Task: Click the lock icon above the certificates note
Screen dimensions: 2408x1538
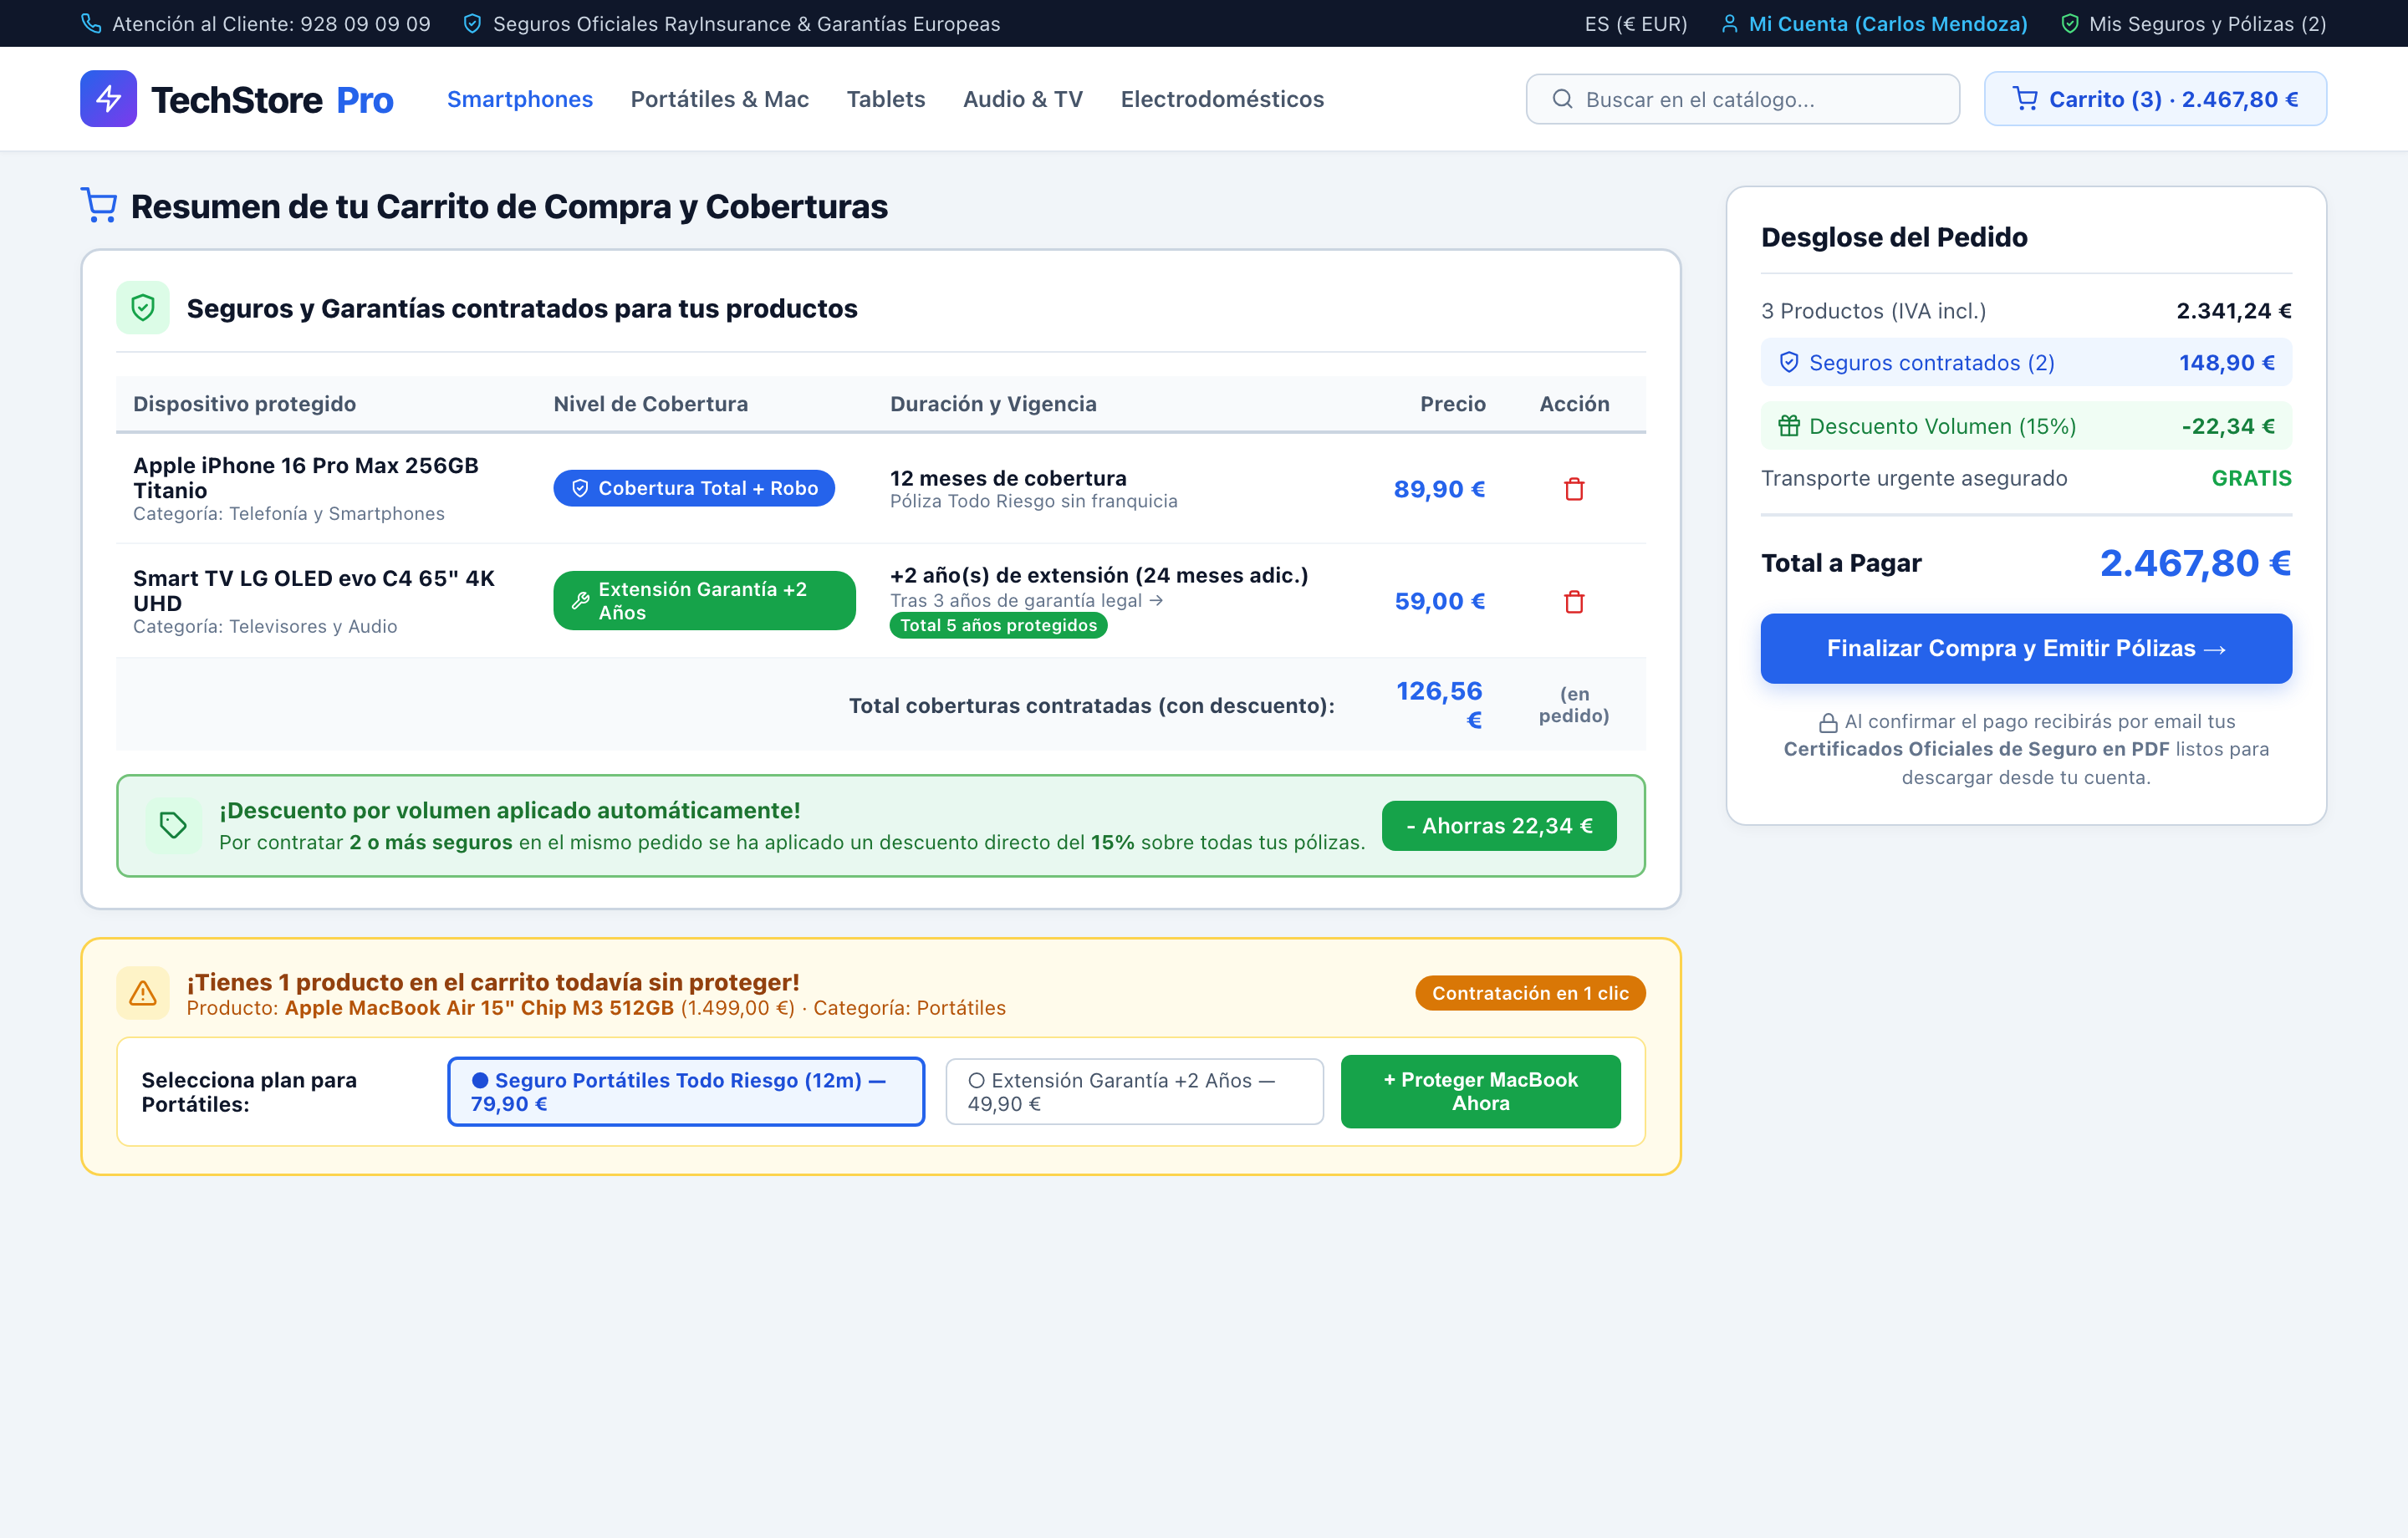Action: 1828,722
